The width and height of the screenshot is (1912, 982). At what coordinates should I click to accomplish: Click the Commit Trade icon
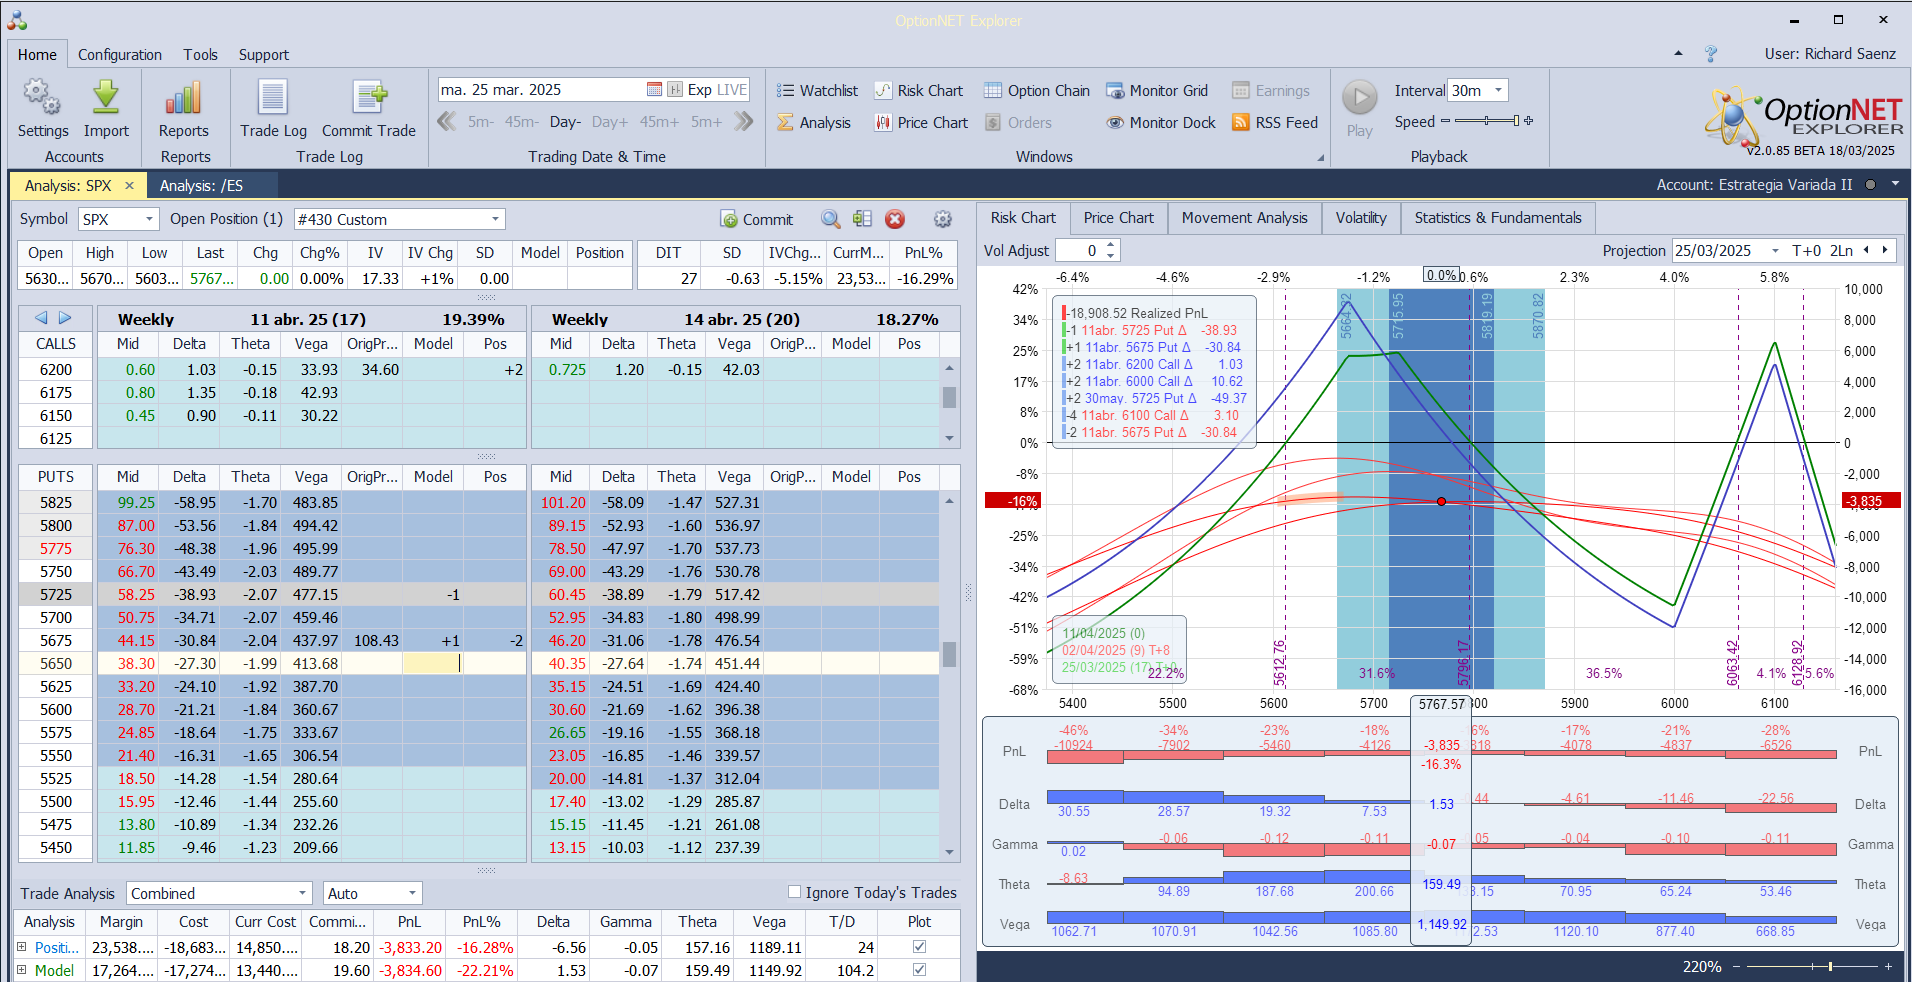pos(369,99)
